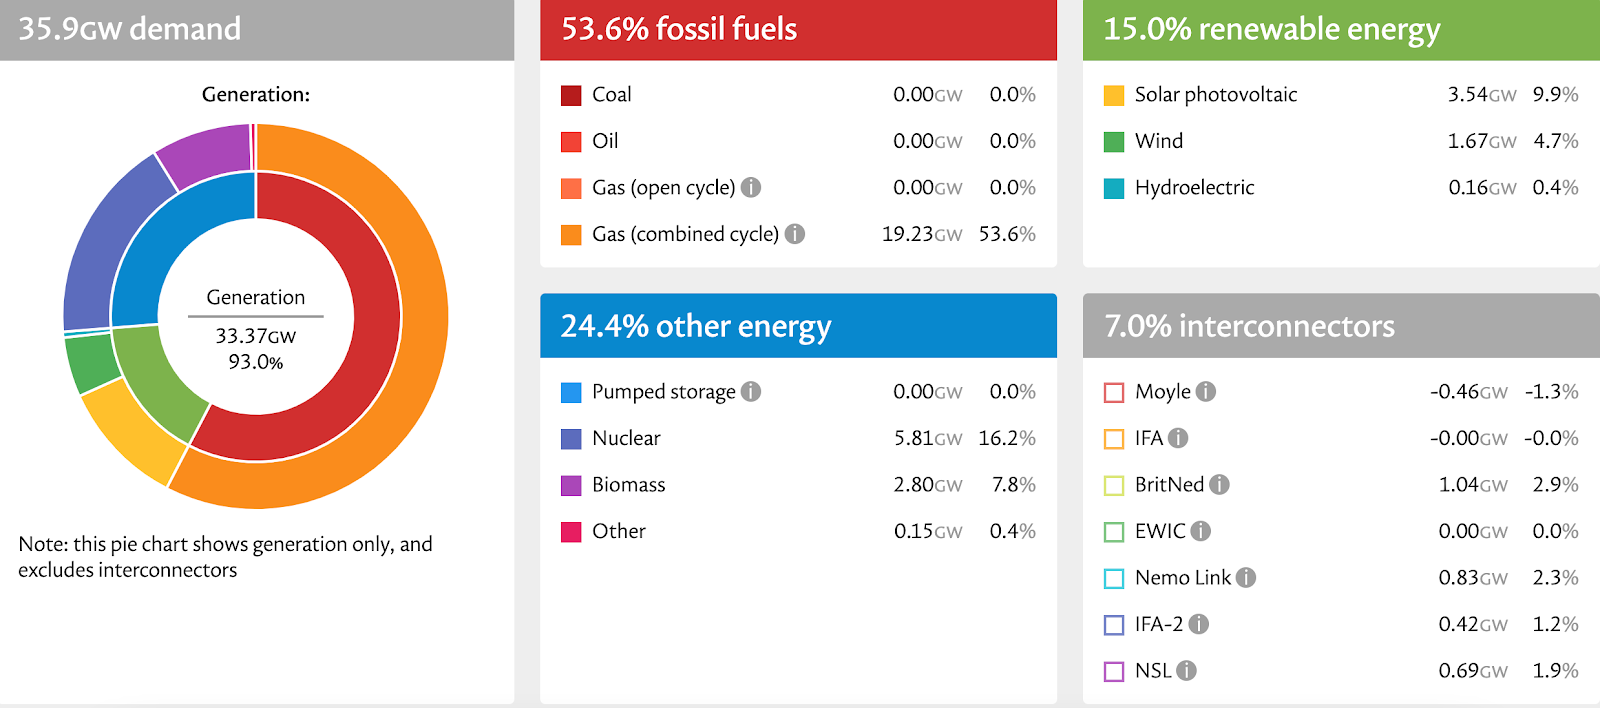Click the Nemo Link info icon

pos(1246,577)
